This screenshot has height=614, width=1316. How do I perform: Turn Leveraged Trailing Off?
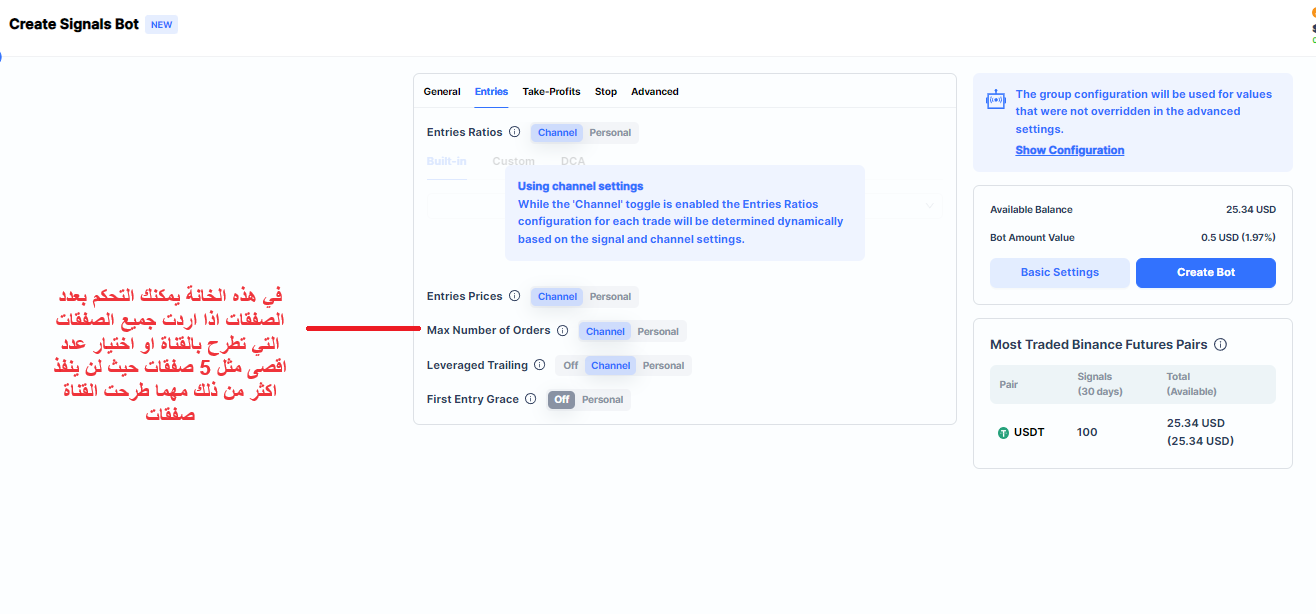(x=570, y=365)
